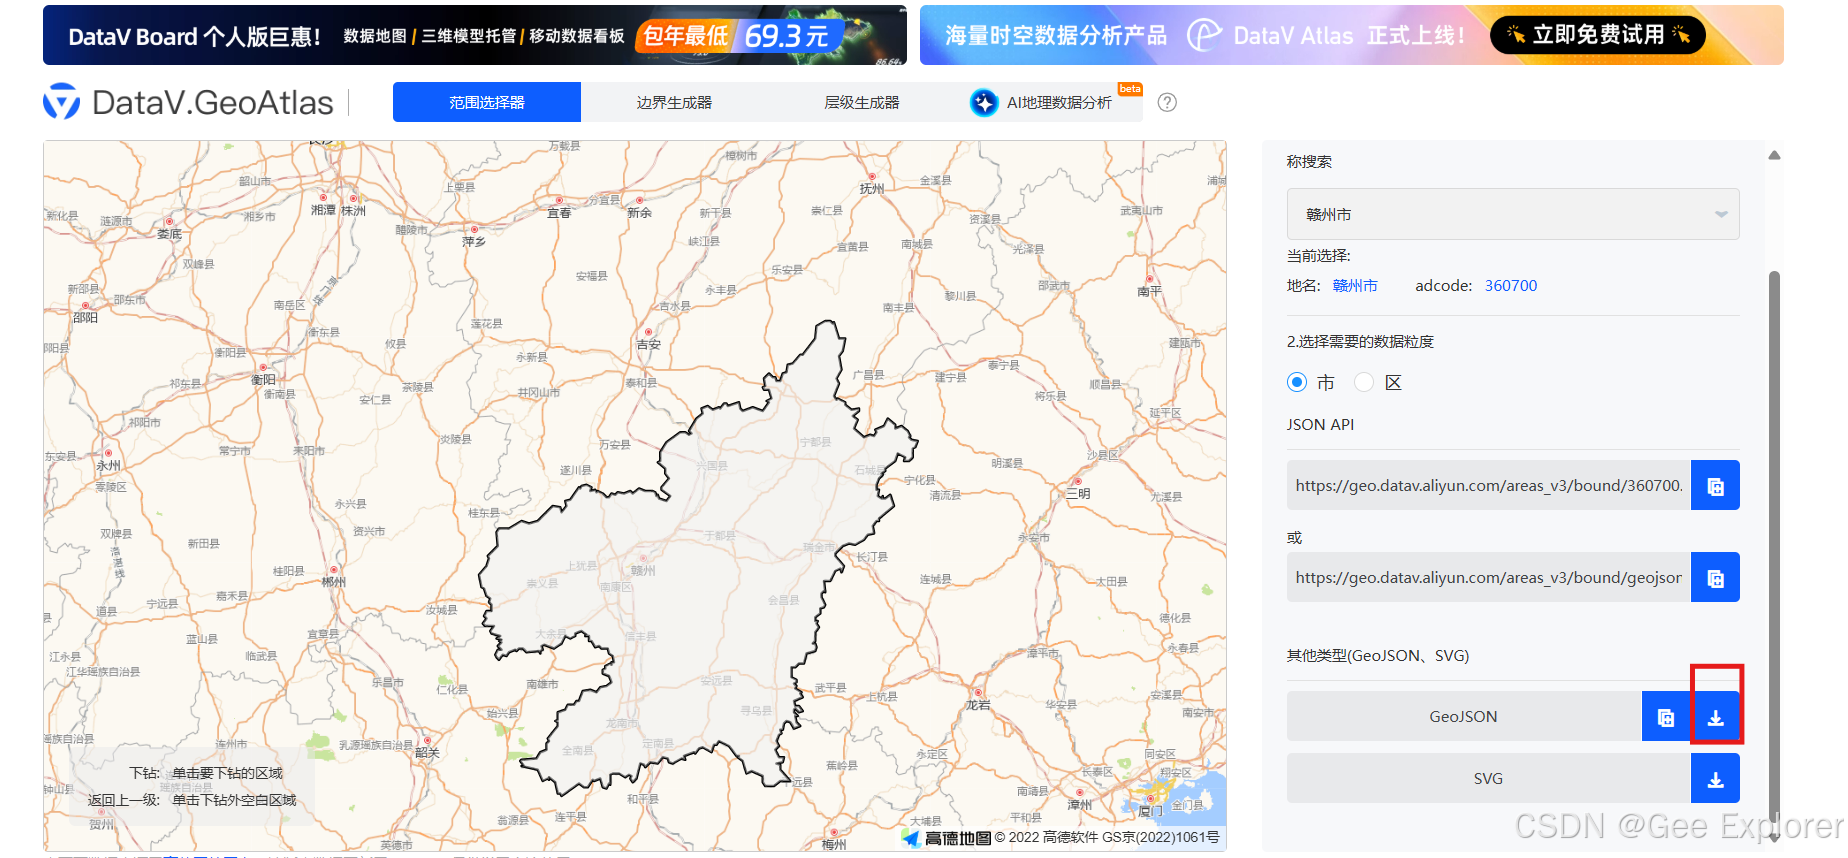Image resolution: width=1848 pixels, height=858 pixels.
Task: Click the DataV.GeoAtlas logo icon
Action: click(62, 102)
